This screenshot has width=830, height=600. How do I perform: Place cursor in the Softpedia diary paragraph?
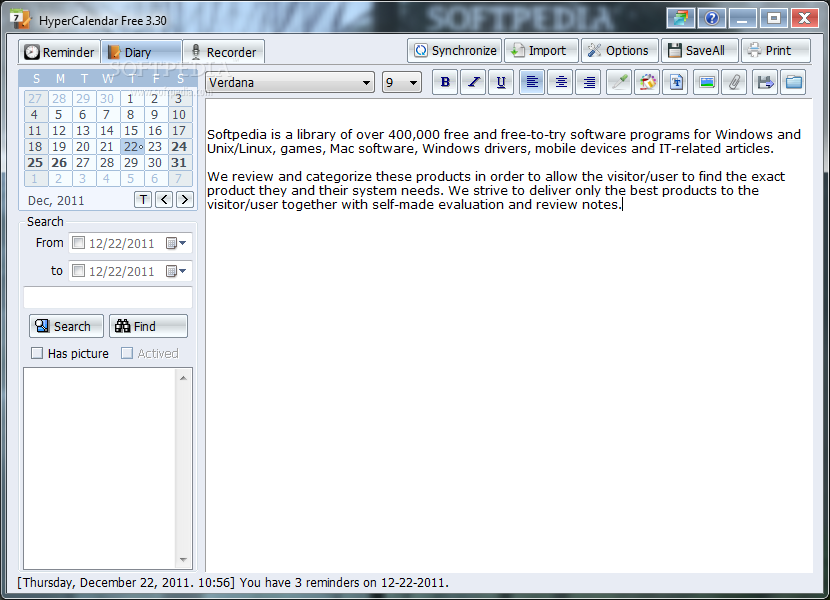click(x=503, y=141)
